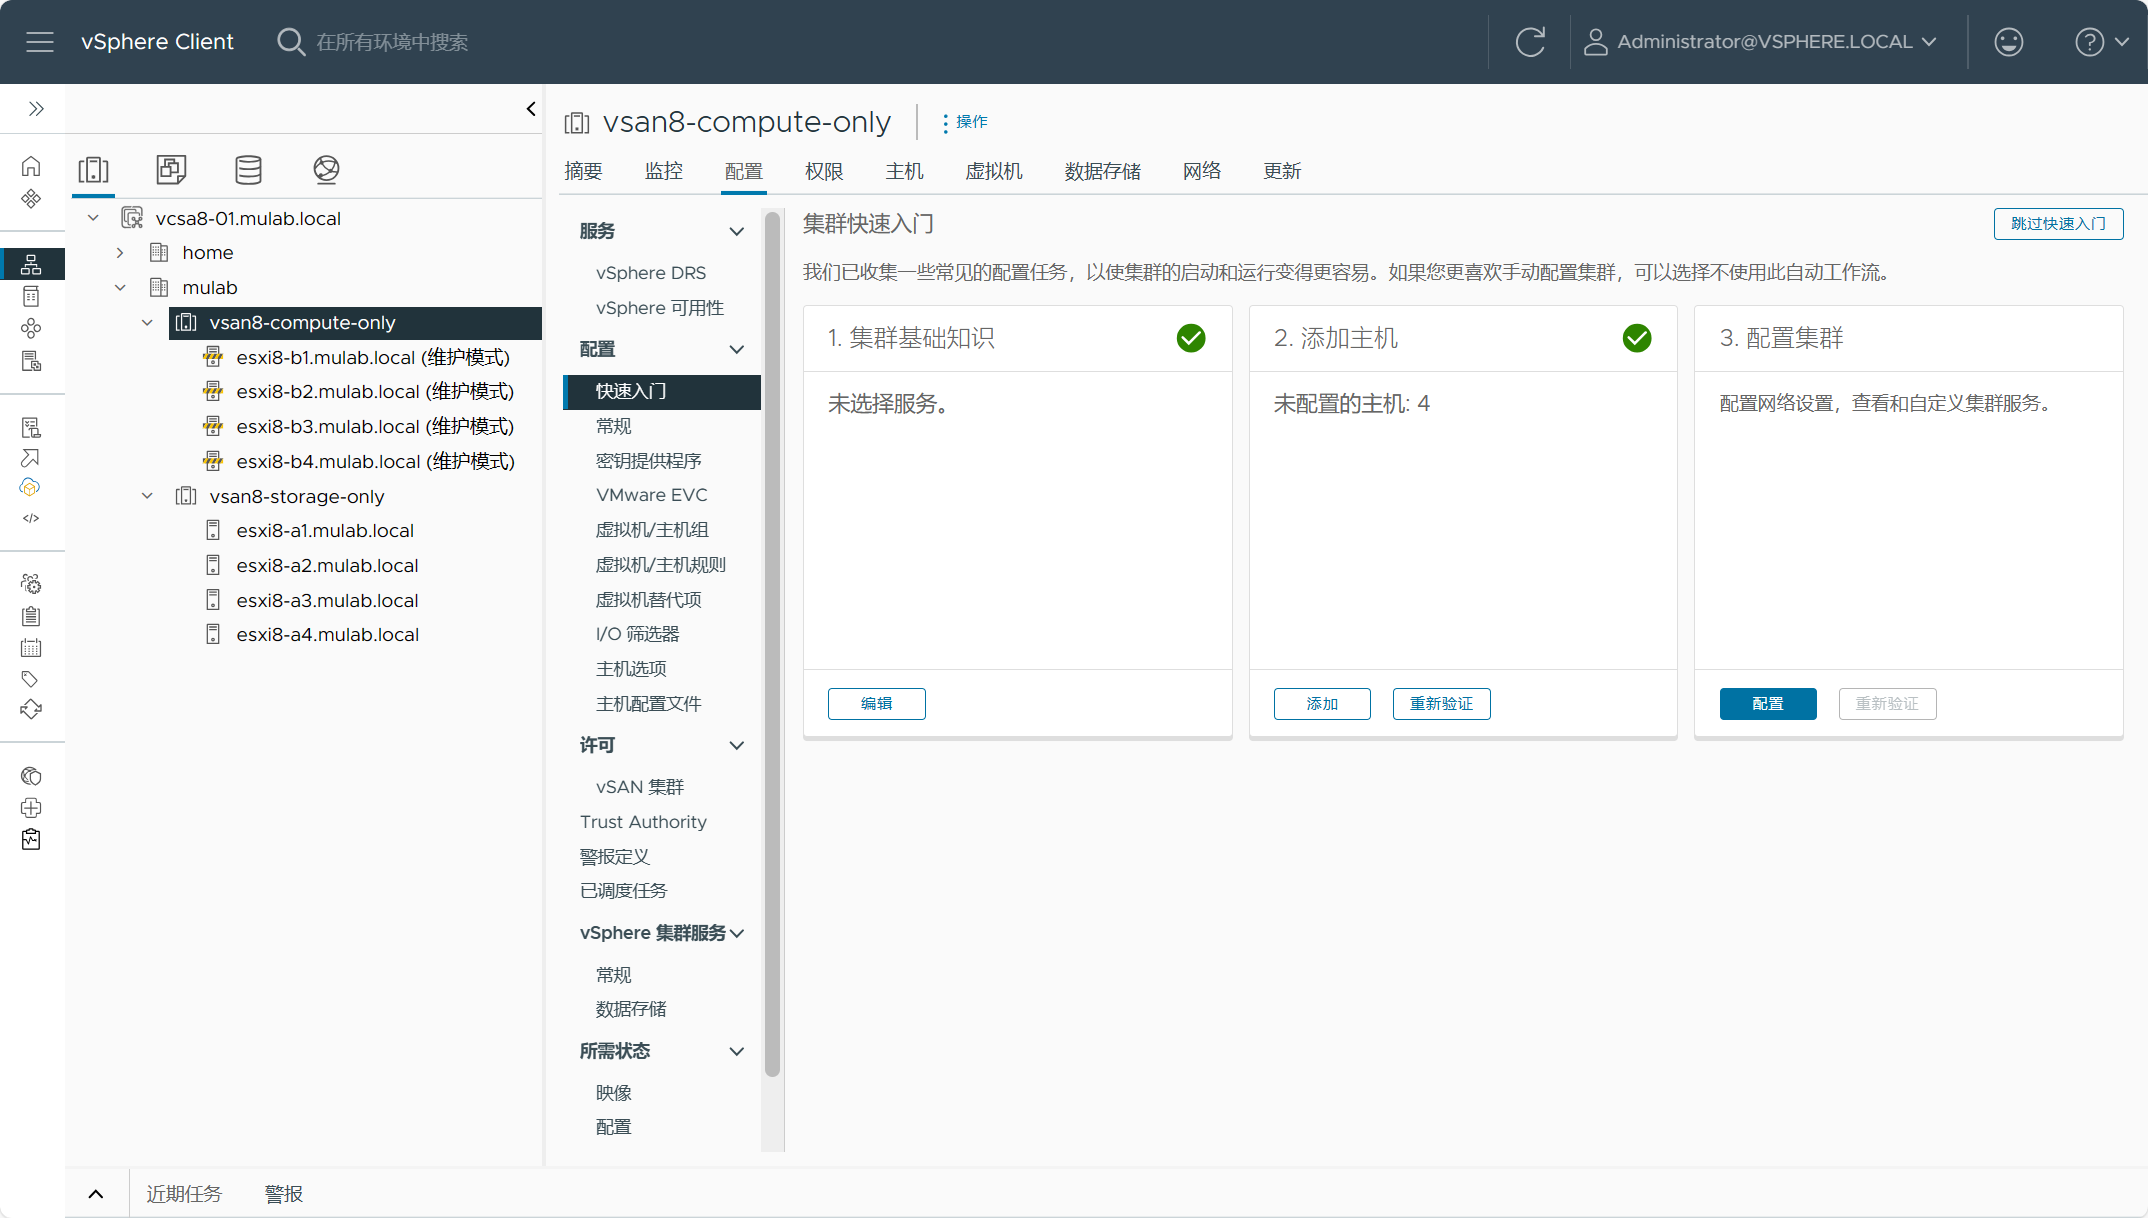Go to the Home sidebar icon
2148x1218 pixels.
click(x=31, y=166)
